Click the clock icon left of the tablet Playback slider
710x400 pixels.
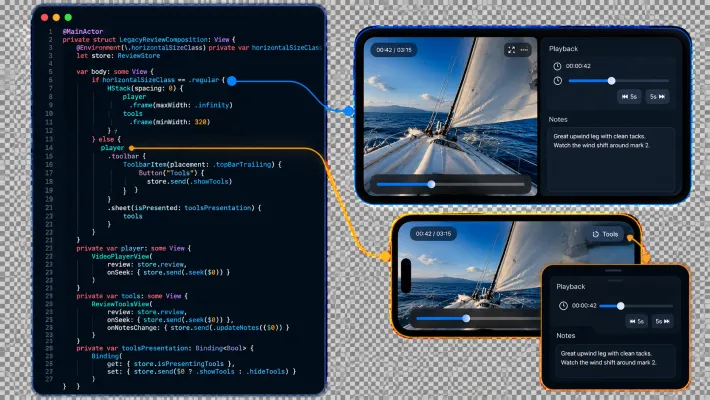[557, 81]
